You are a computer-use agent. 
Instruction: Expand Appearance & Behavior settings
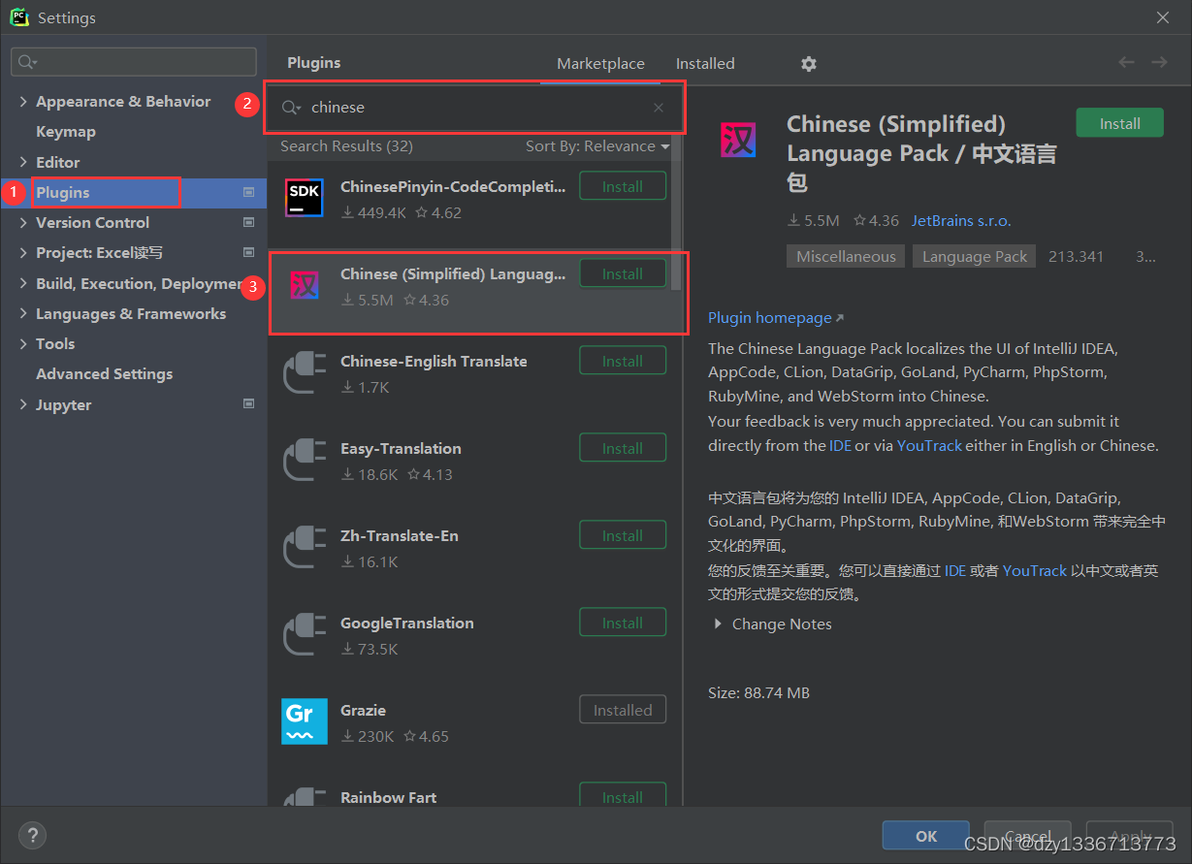[23, 101]
